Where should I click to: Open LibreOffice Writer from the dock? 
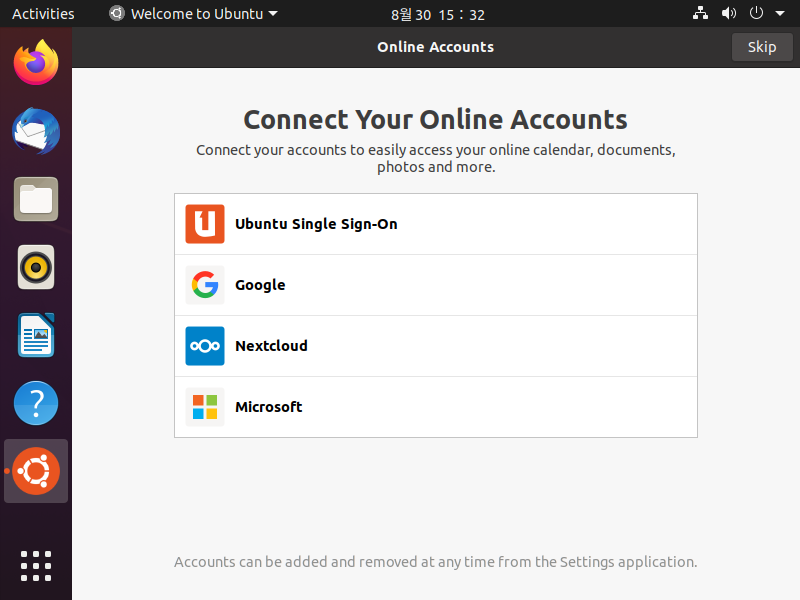(x=36, y=335)
